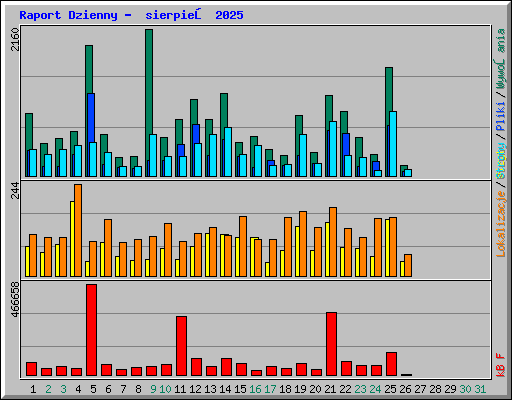Click green day label "9"
The image size is (512, 400).
pos(153,389)
